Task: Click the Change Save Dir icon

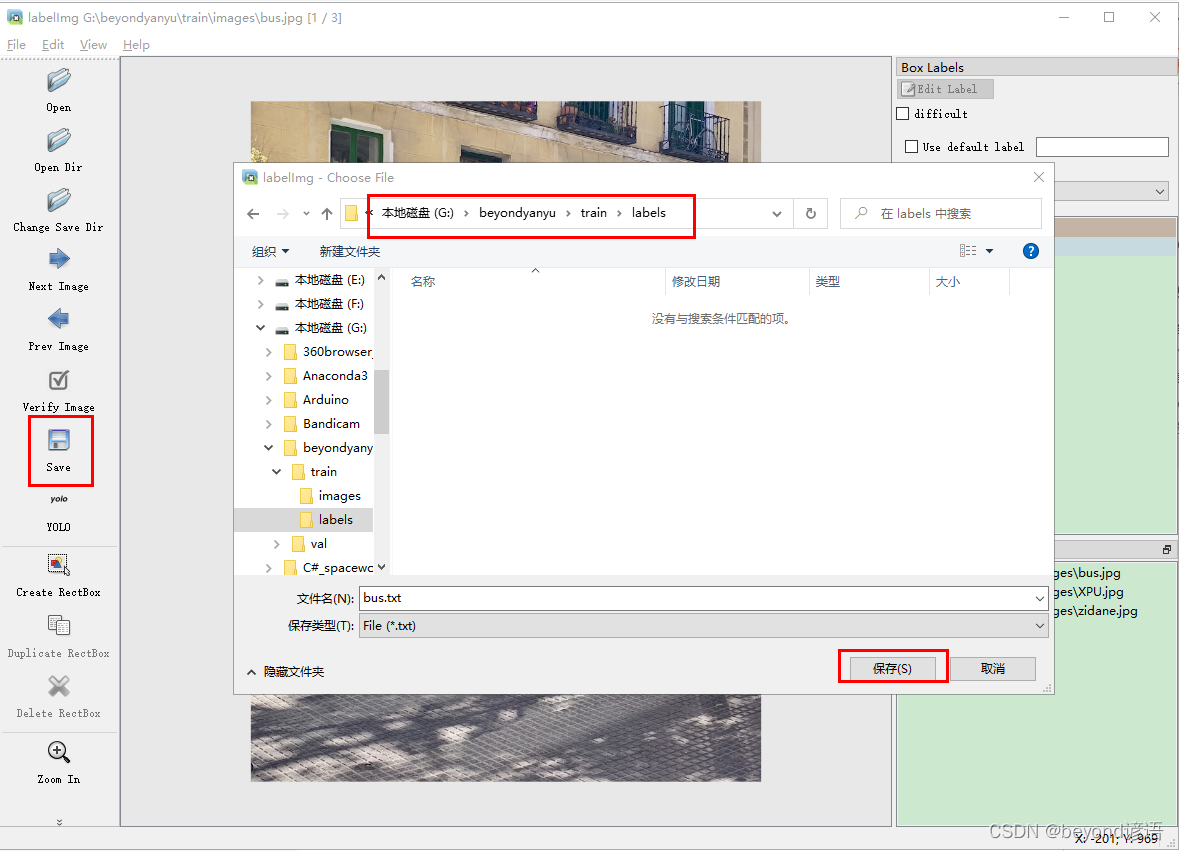Action: [59, 201]
